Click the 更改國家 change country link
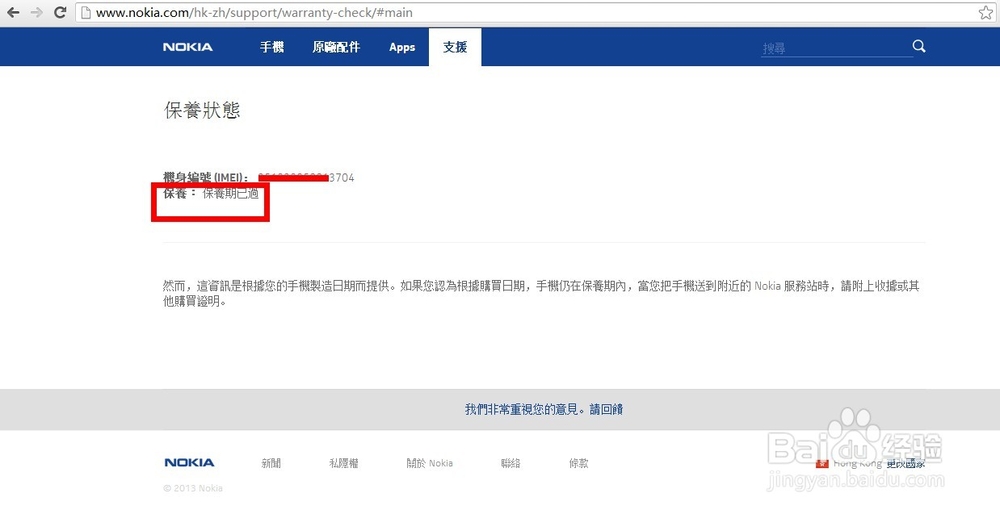 (x=906, y=464)
